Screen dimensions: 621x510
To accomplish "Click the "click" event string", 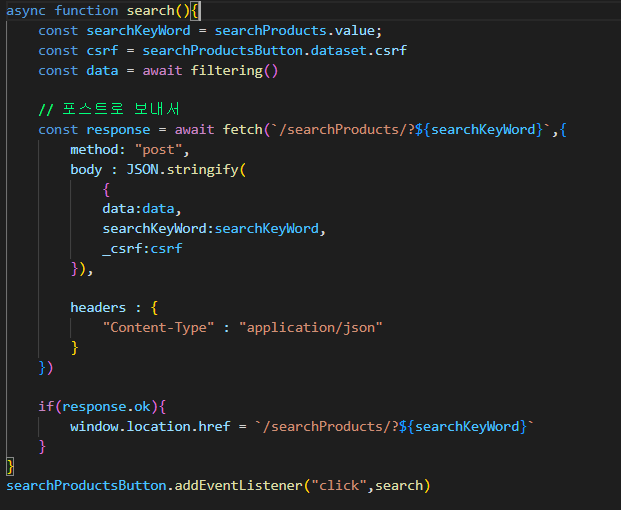I will pyautogui.click(x=339, y=486).
